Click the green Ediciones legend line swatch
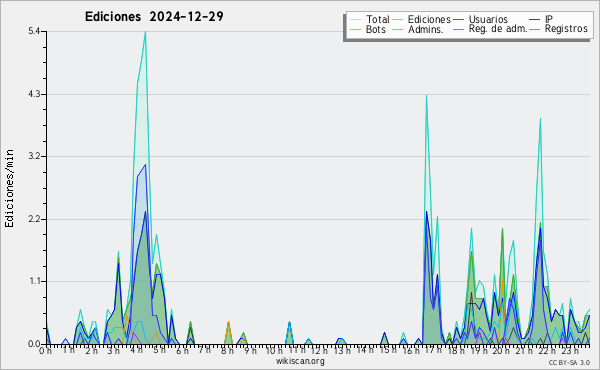Image resolution: width=600 pixels, height=370 pixels. [x=398, y=20]
